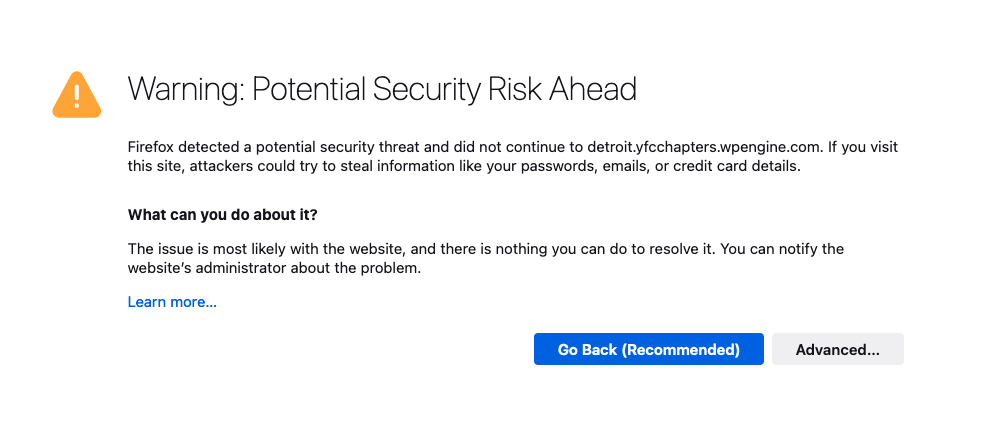The image size is (981, 445).
Task: Click the phrase "credit card details"
Action: [x=736, y=167]
